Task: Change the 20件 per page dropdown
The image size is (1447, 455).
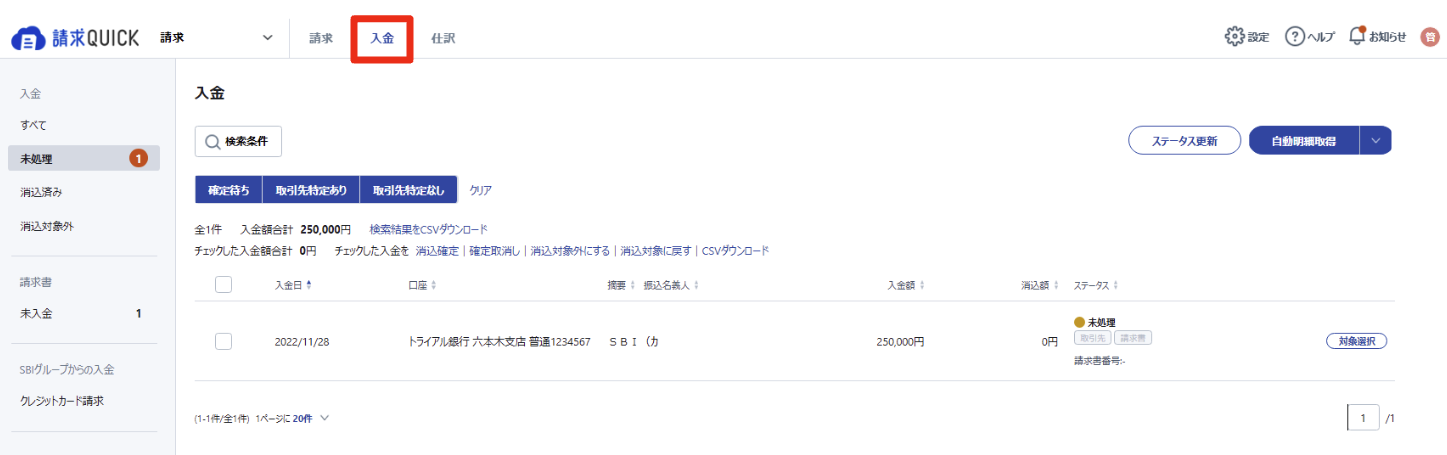Action: point(310,418)
